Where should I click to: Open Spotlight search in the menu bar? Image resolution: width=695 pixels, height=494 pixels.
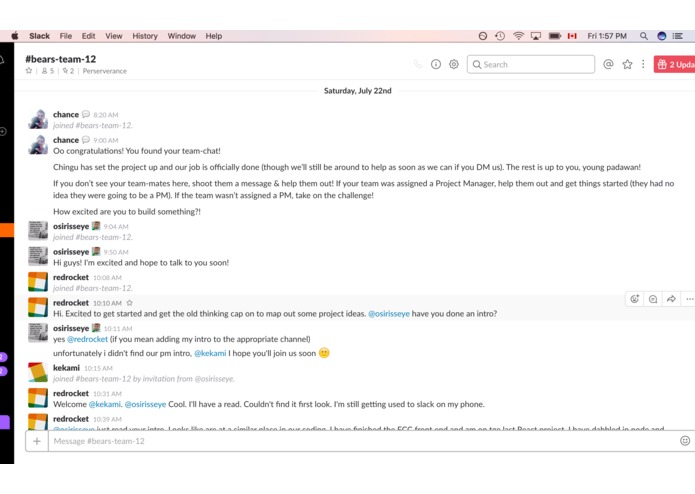pyautogui.click(x=644, y=36)
